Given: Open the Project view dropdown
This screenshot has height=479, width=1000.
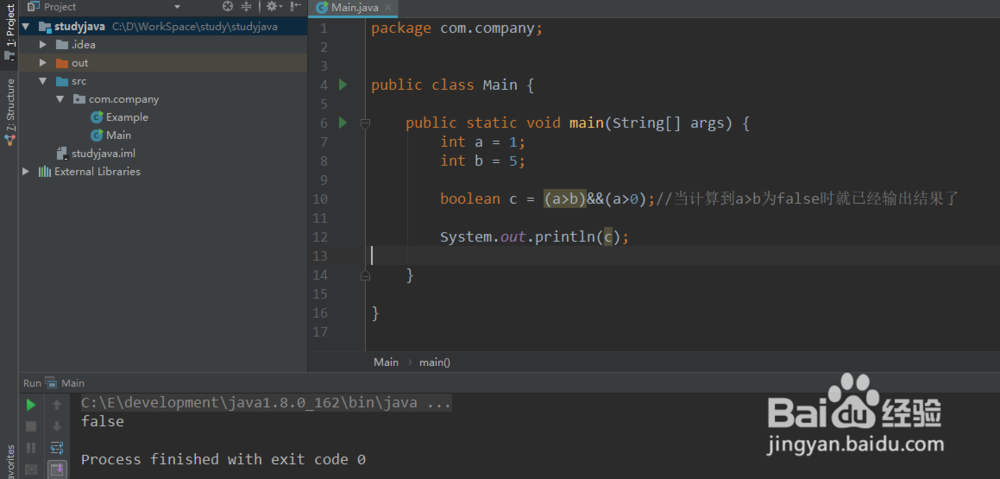Looking at the screenshot, I should coord(177,7).
